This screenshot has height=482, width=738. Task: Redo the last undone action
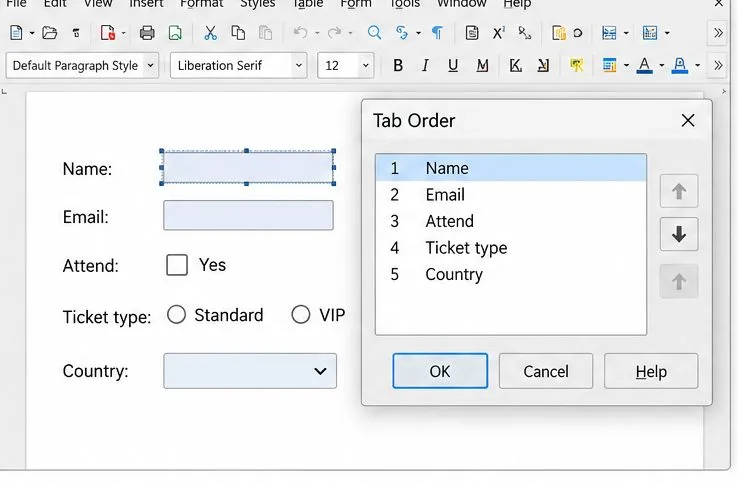pos(334,33)
